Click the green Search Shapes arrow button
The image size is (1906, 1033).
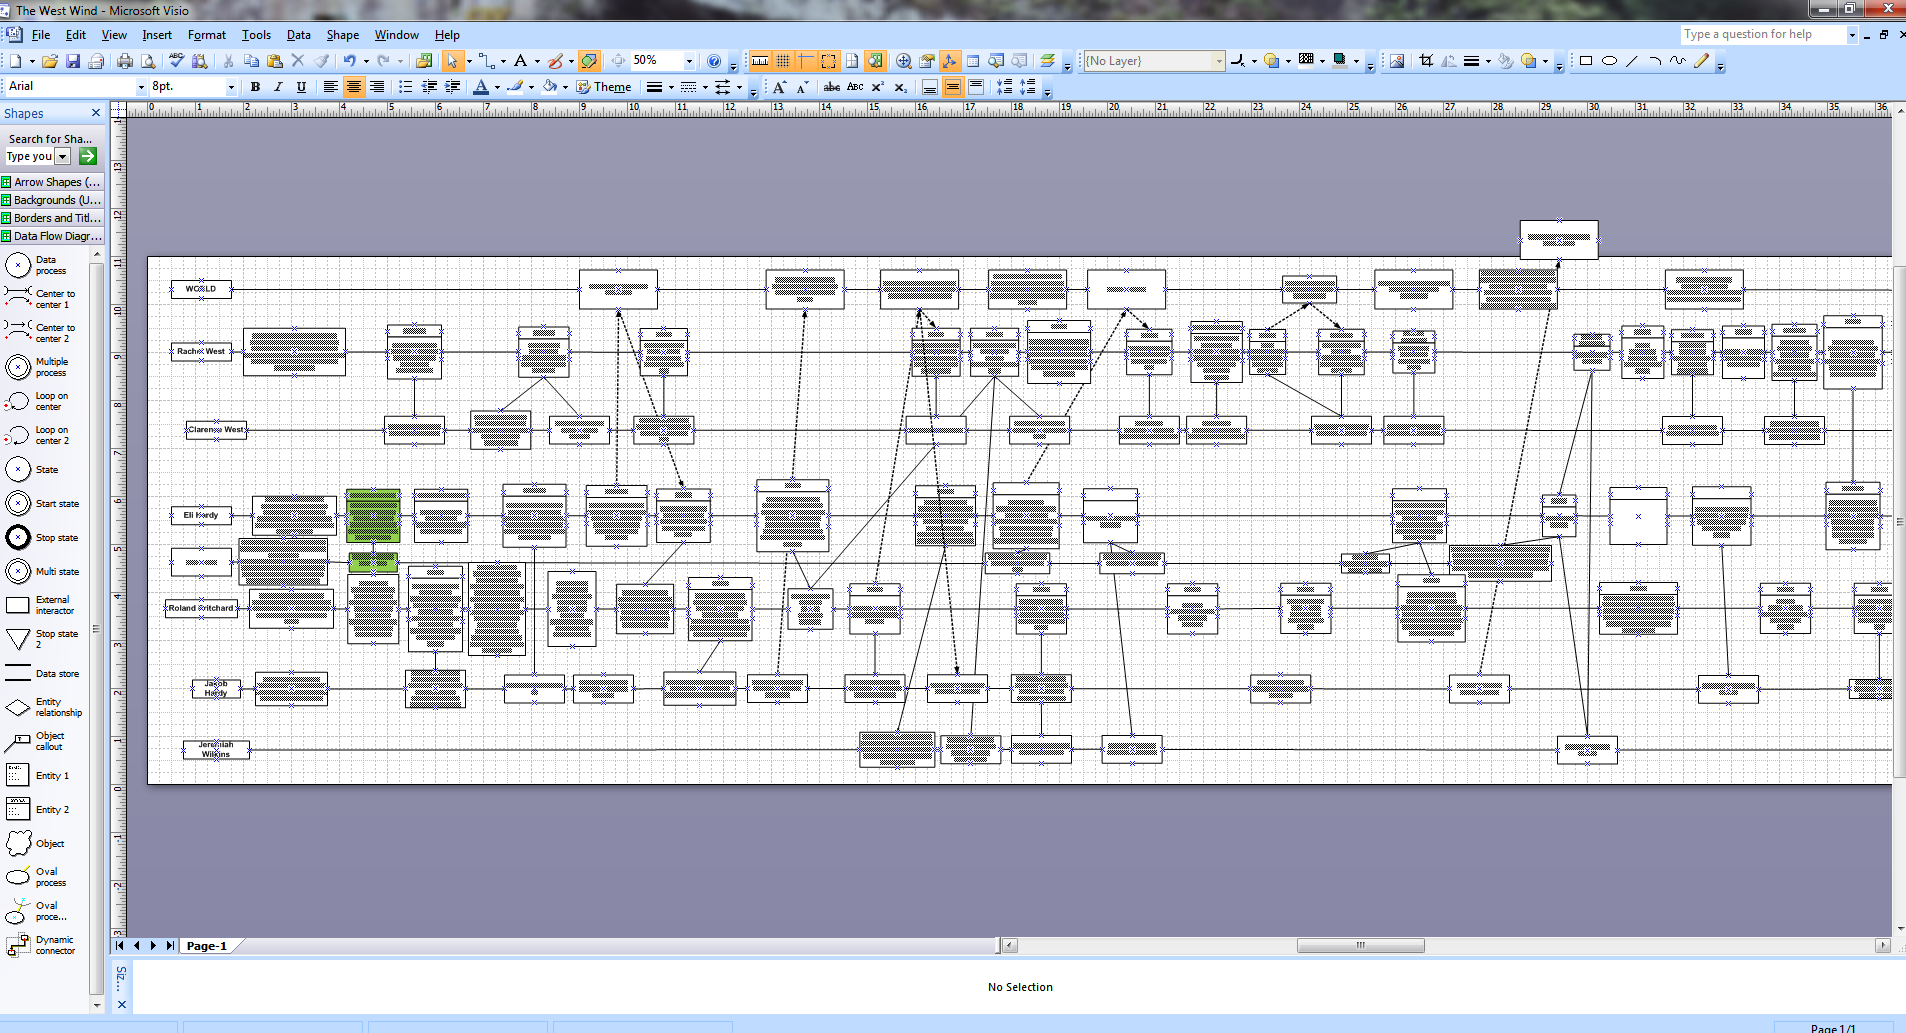pos(88,156)
